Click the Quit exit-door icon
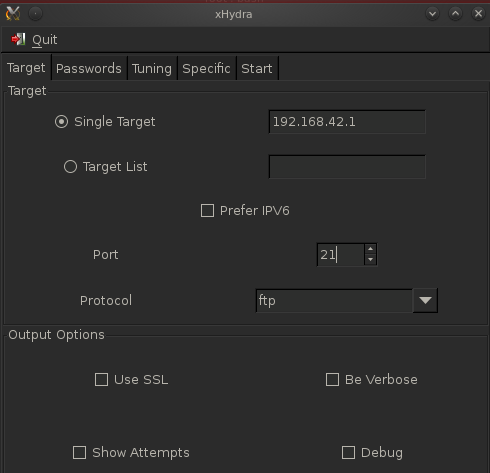The image size is (490, 473). (x=18, y=39)
